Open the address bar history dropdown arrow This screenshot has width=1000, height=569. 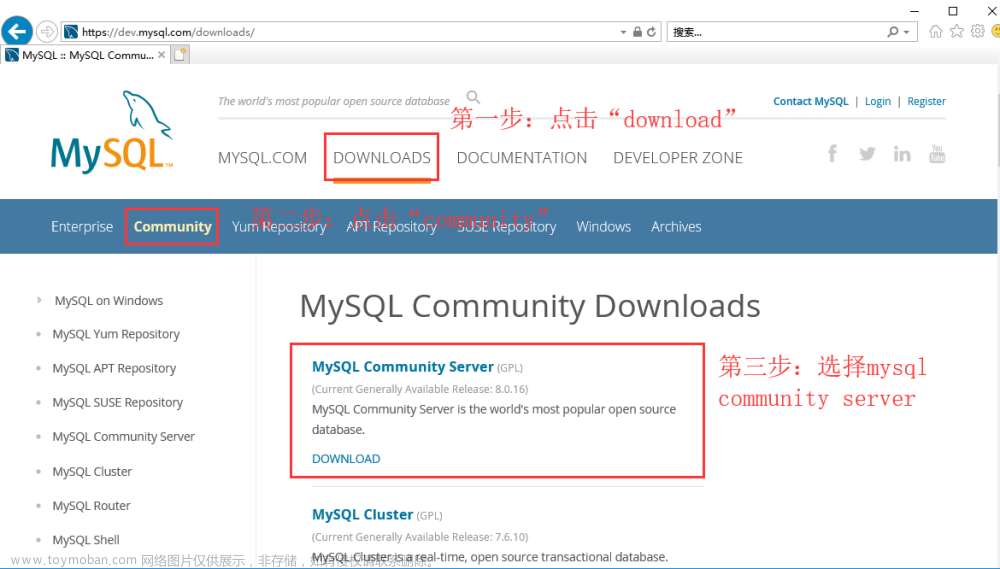click(623, 32)
